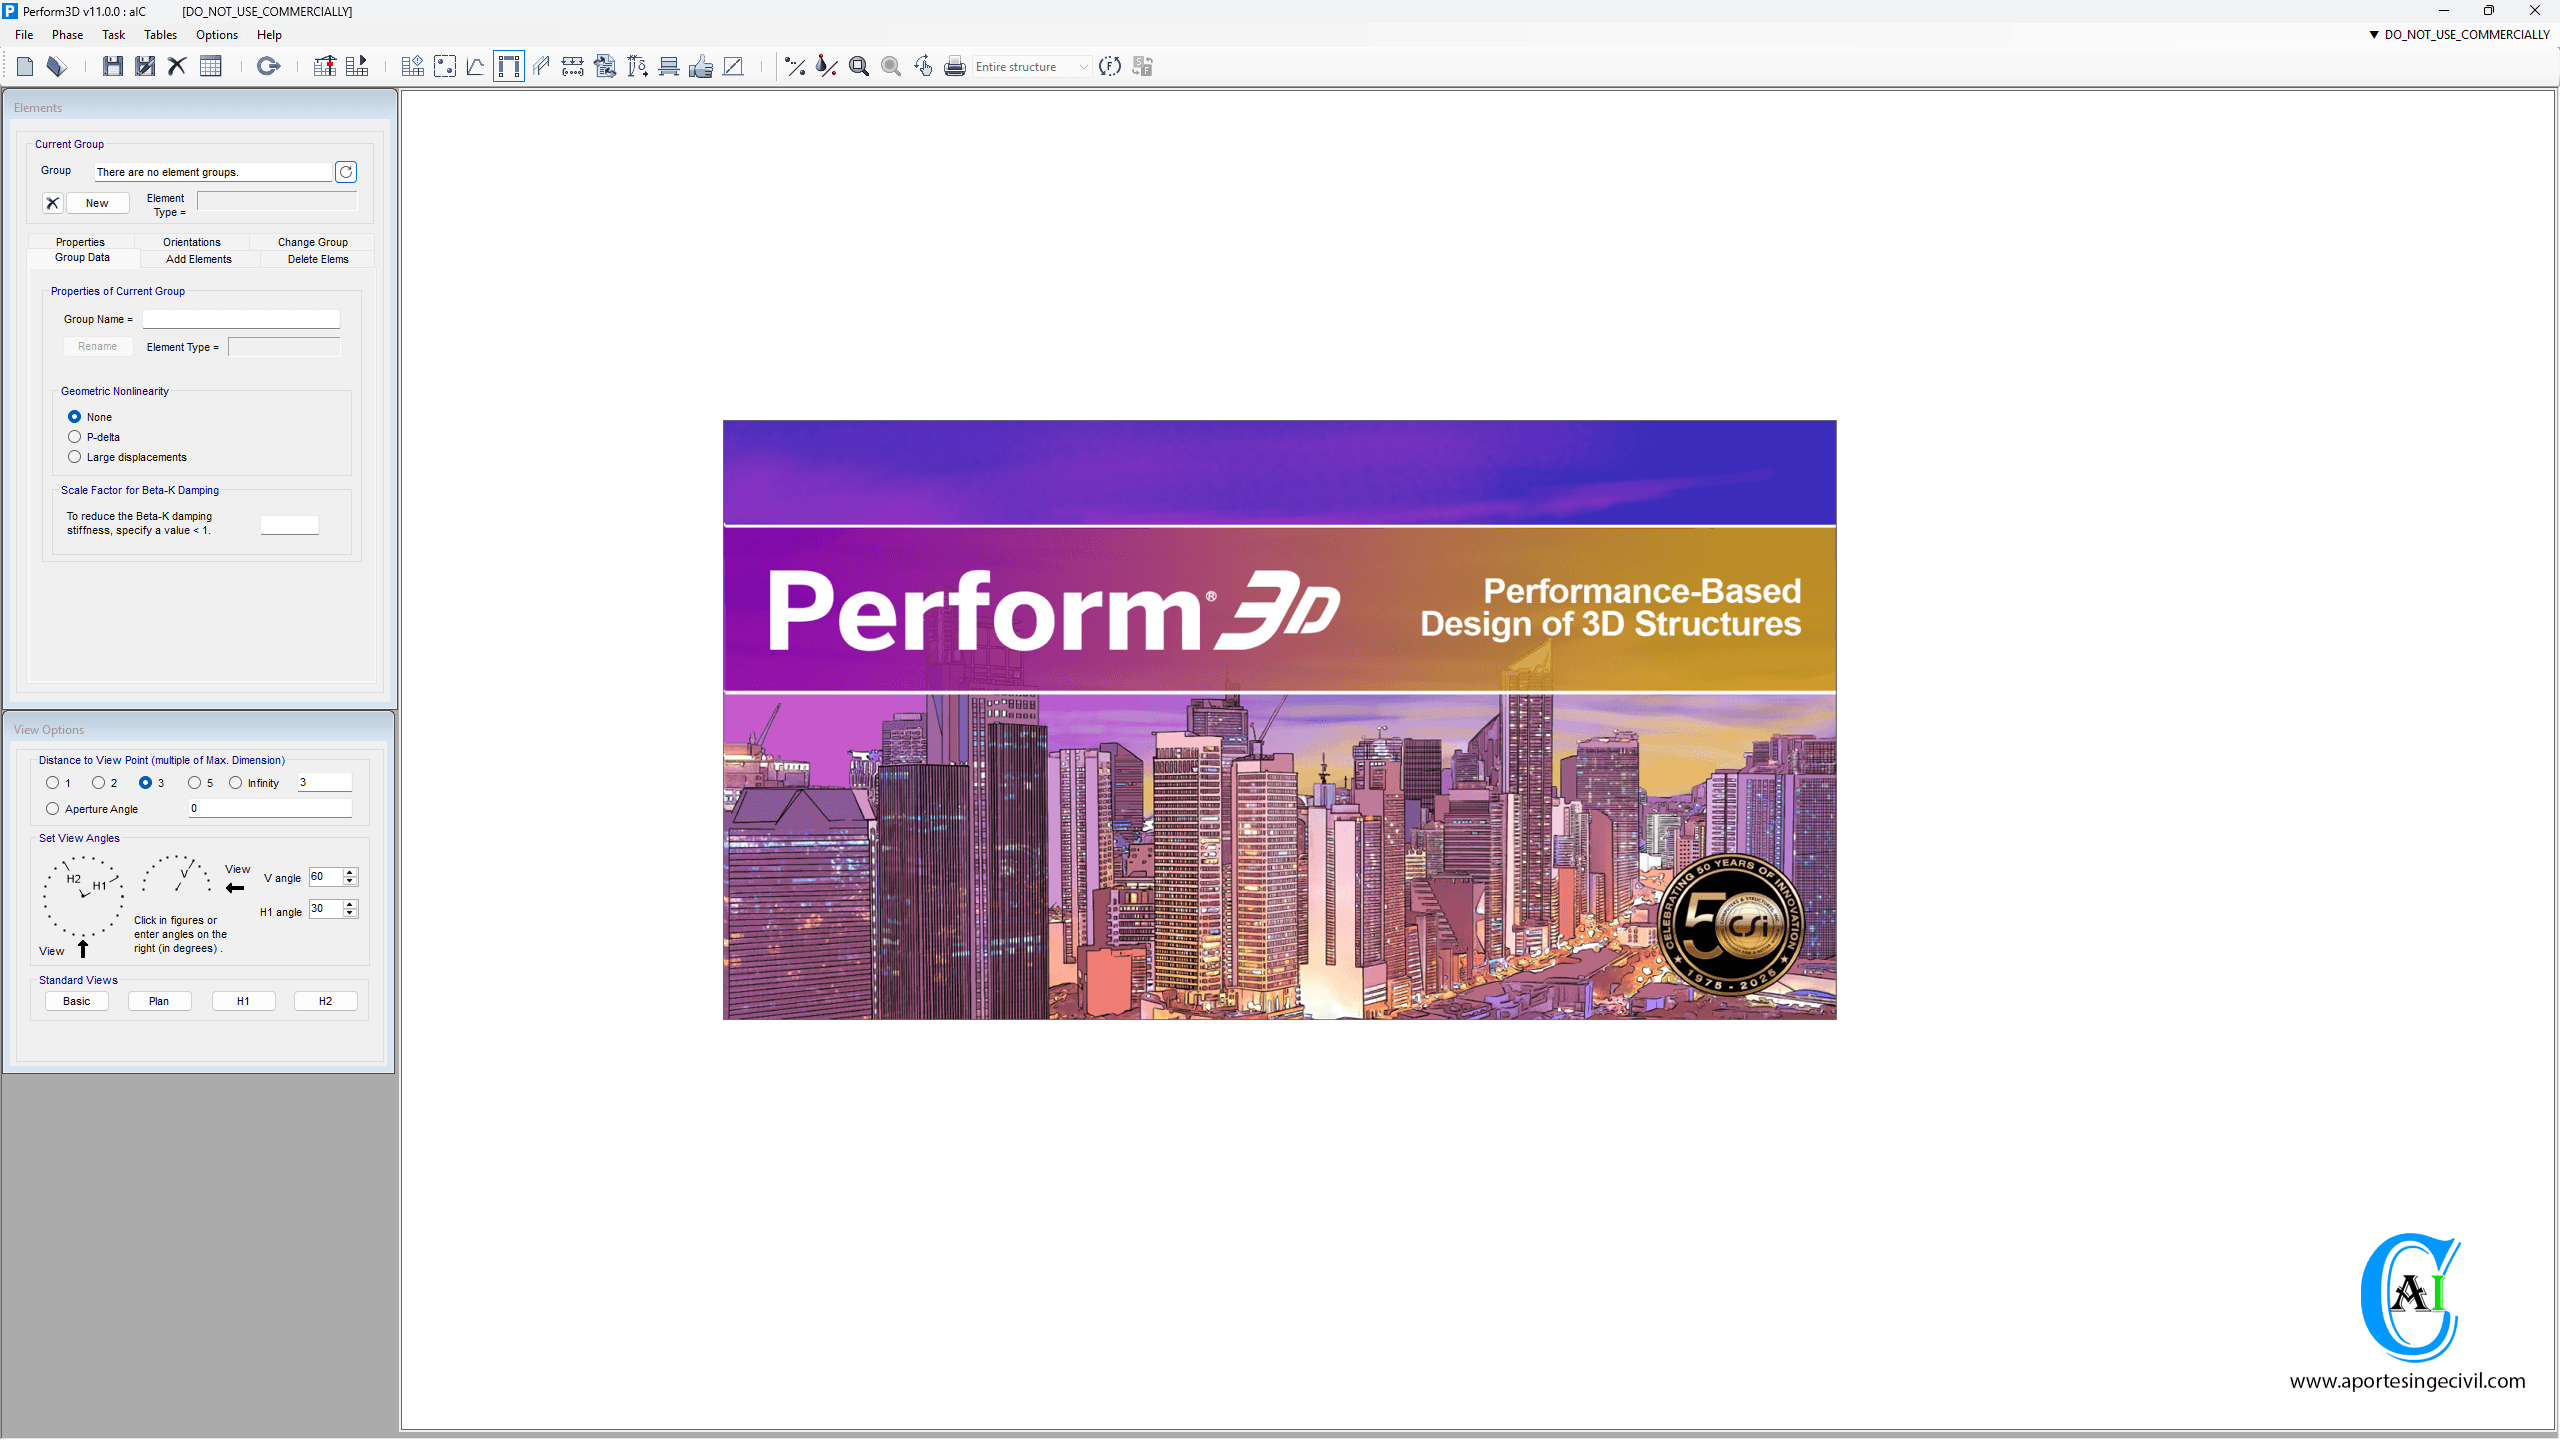Click the thumbs-up toolbar icon

click(x=701, y=67)
